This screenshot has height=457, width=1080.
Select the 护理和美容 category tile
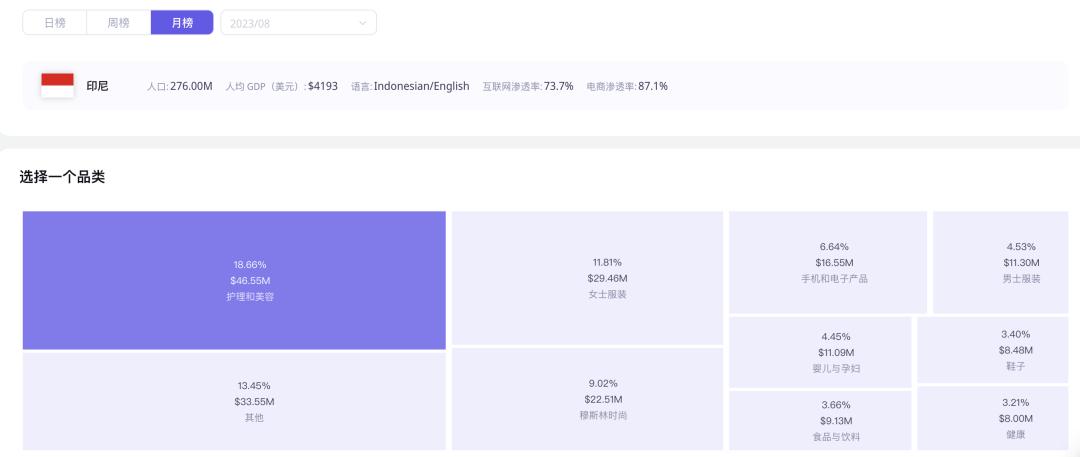coord(234,281)
